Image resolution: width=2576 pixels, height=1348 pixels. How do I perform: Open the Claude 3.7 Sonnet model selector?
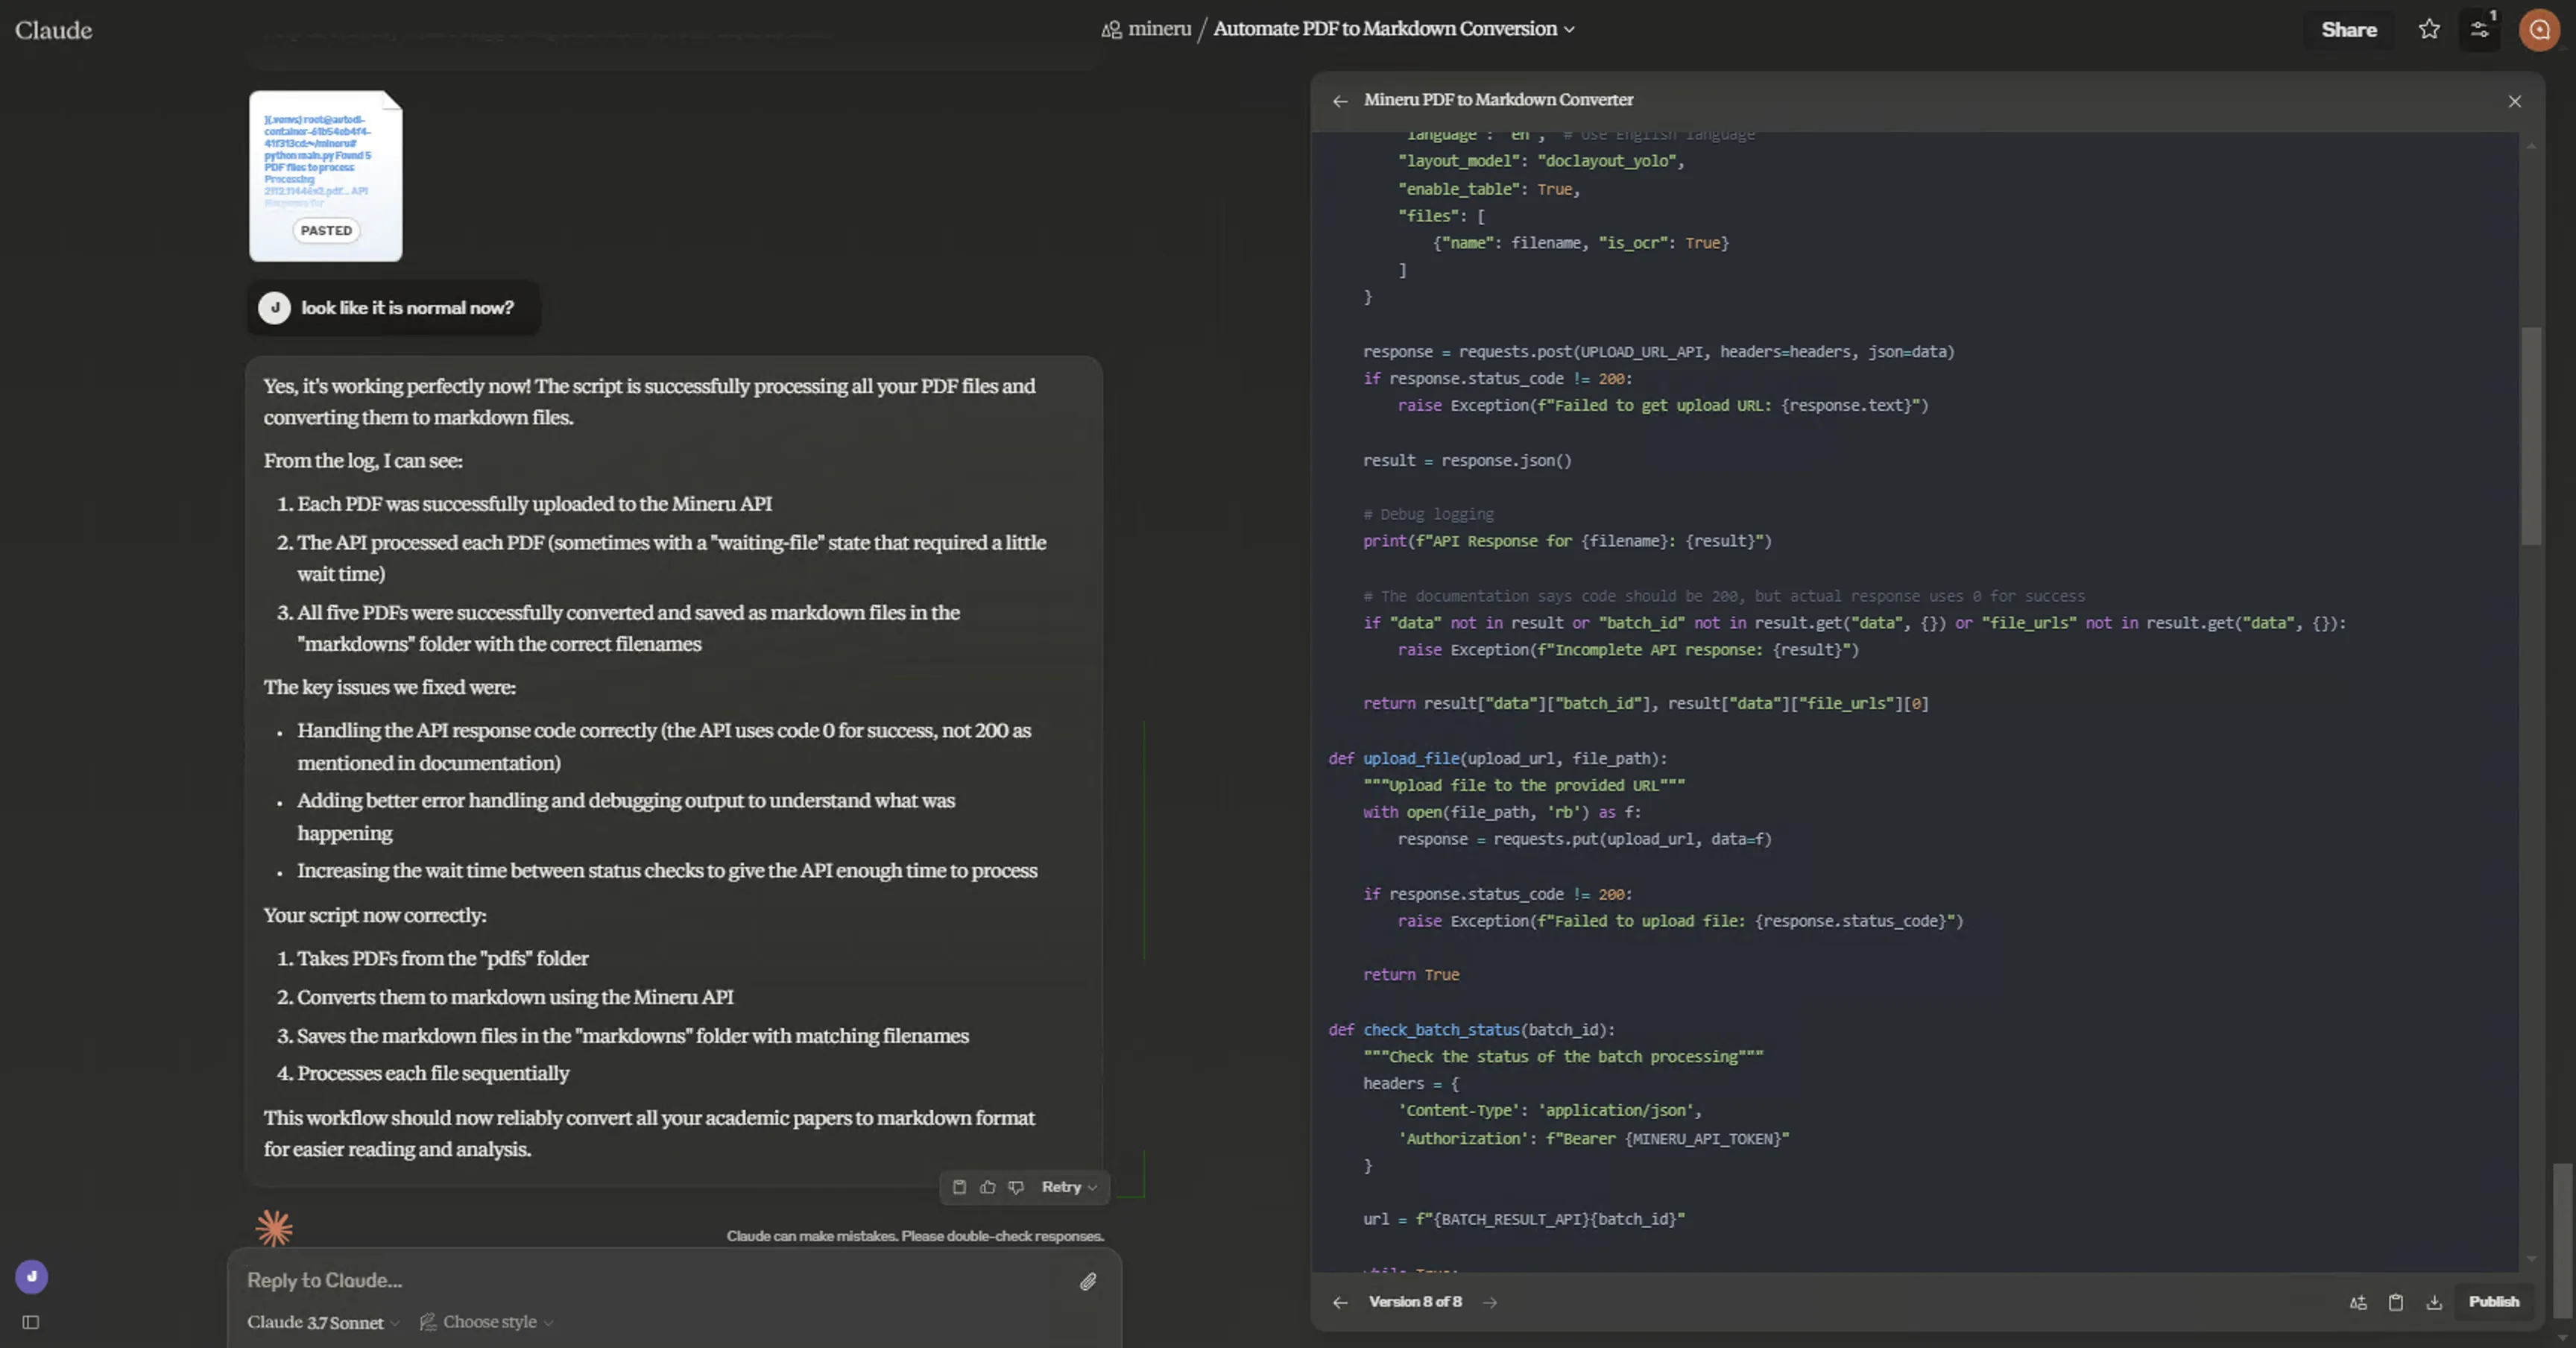pos(323,1322)
